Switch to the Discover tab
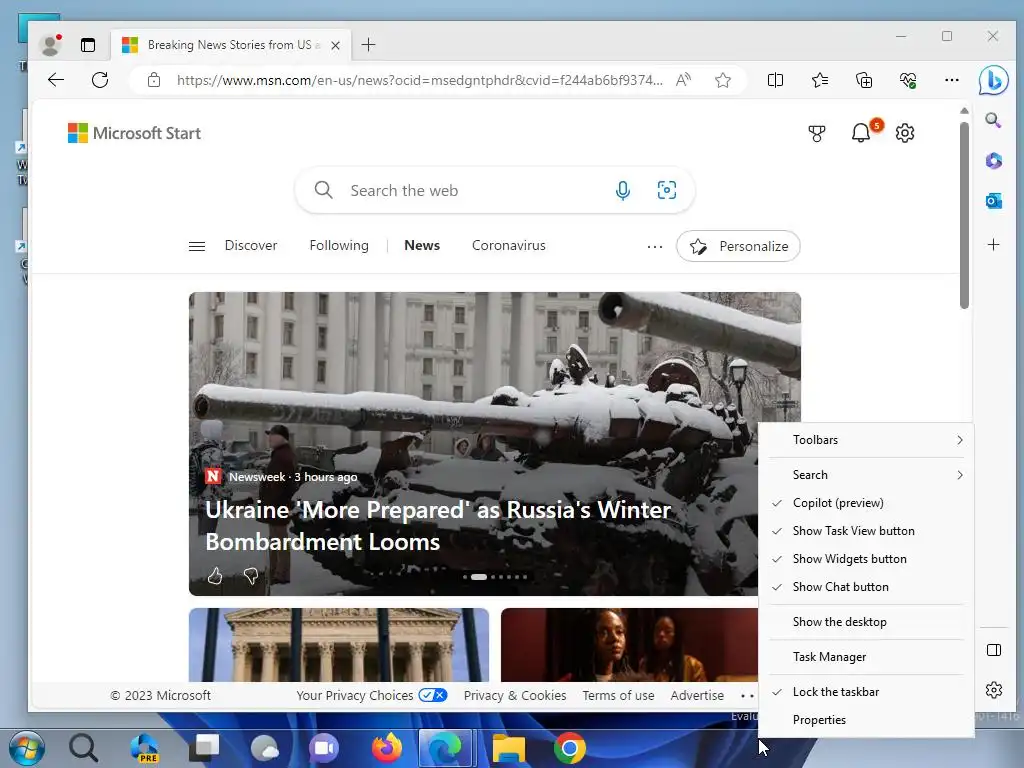Viewport: 1024px width, 768px height. click(251, 246)
